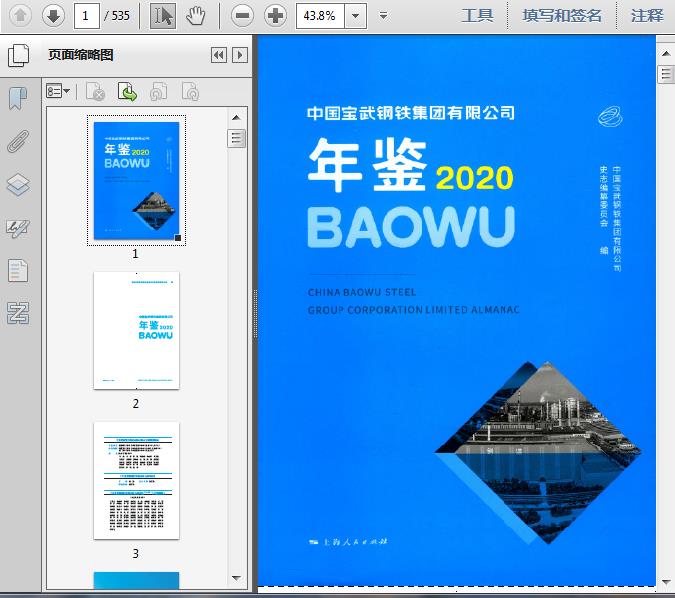Open the zoom percentage dropdown
Image resolution: width=675 pixels, height=598 pixels.
[x=356, y=16]
